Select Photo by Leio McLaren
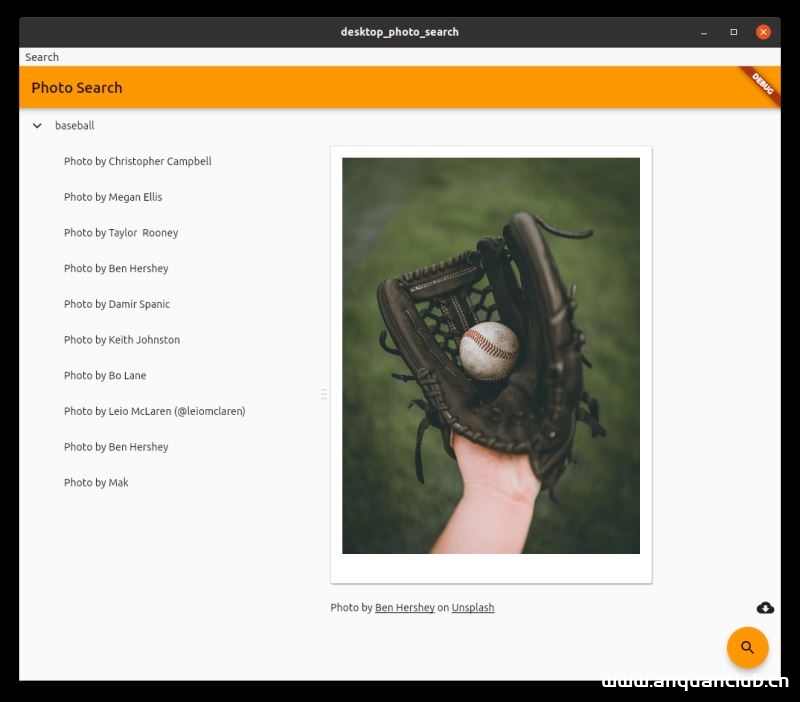 154,411
